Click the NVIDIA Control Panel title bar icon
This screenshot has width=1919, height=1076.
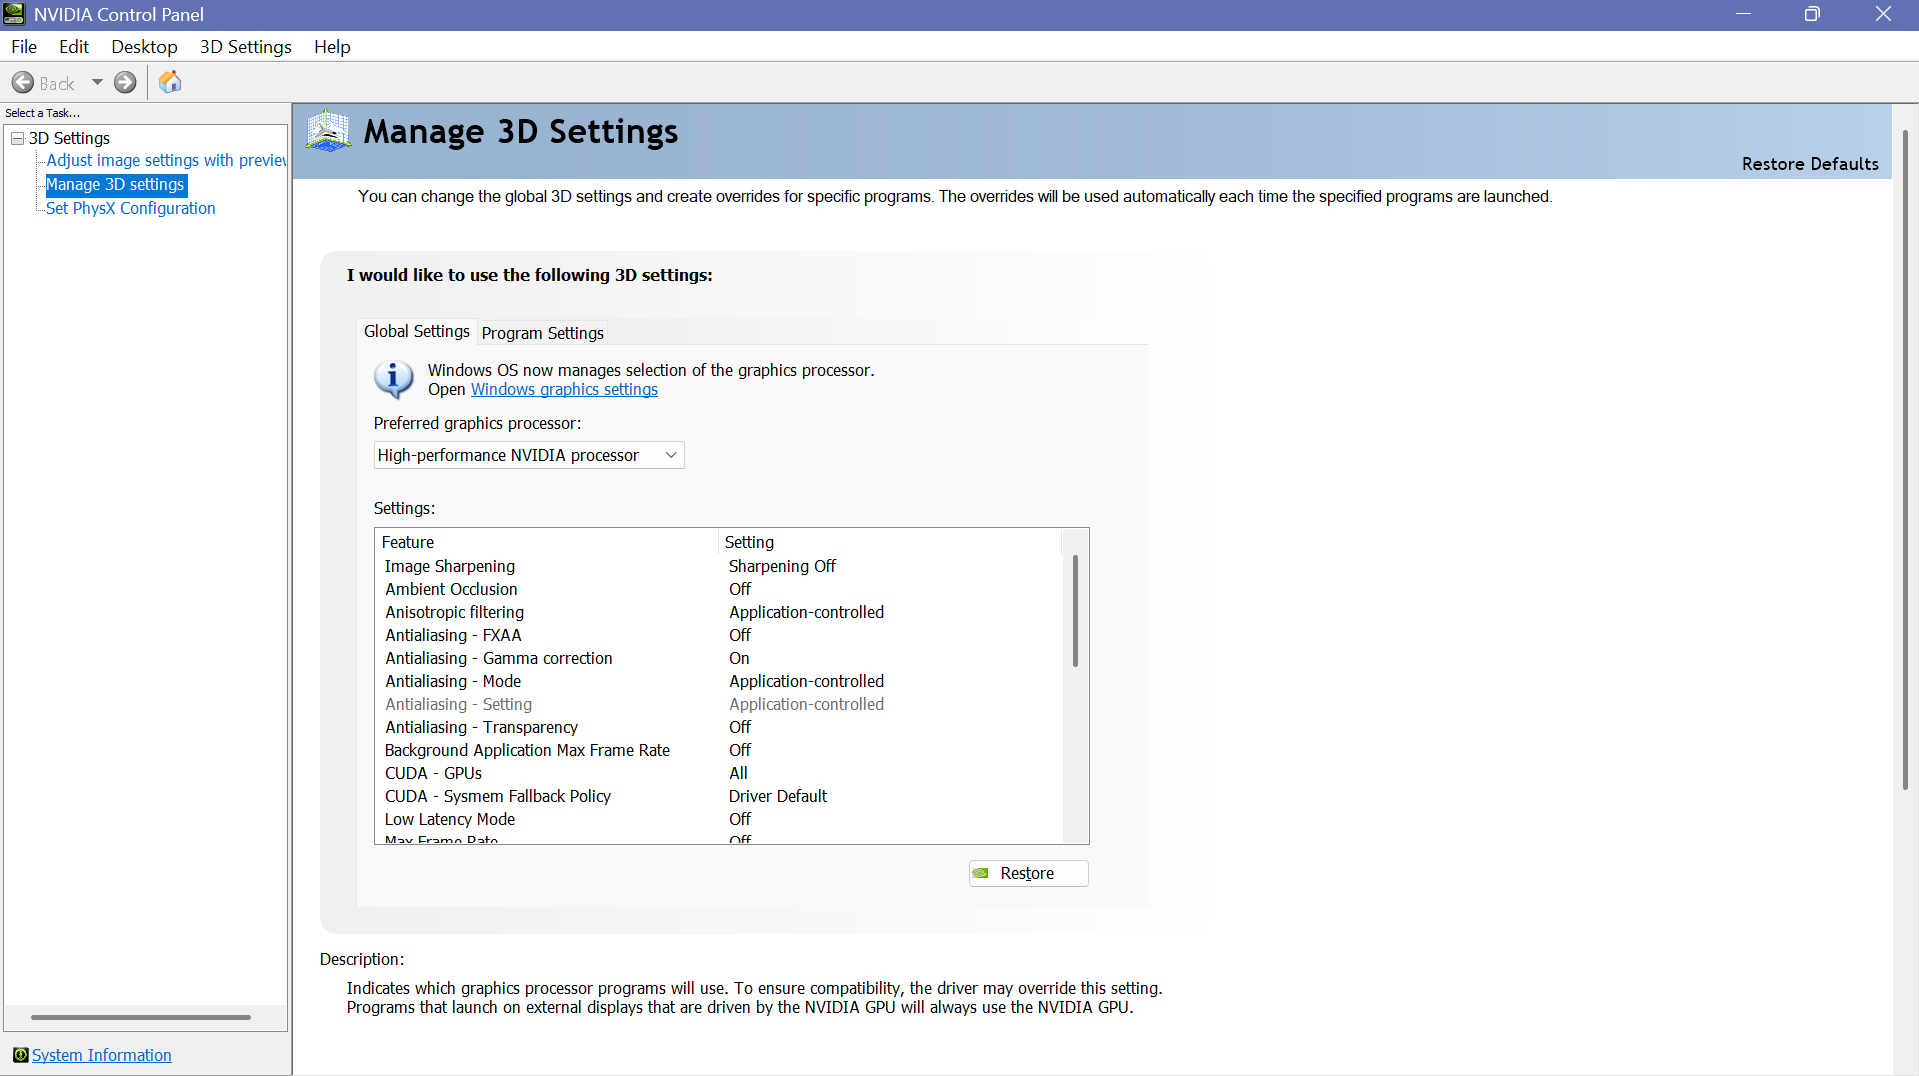pos(14,14)
